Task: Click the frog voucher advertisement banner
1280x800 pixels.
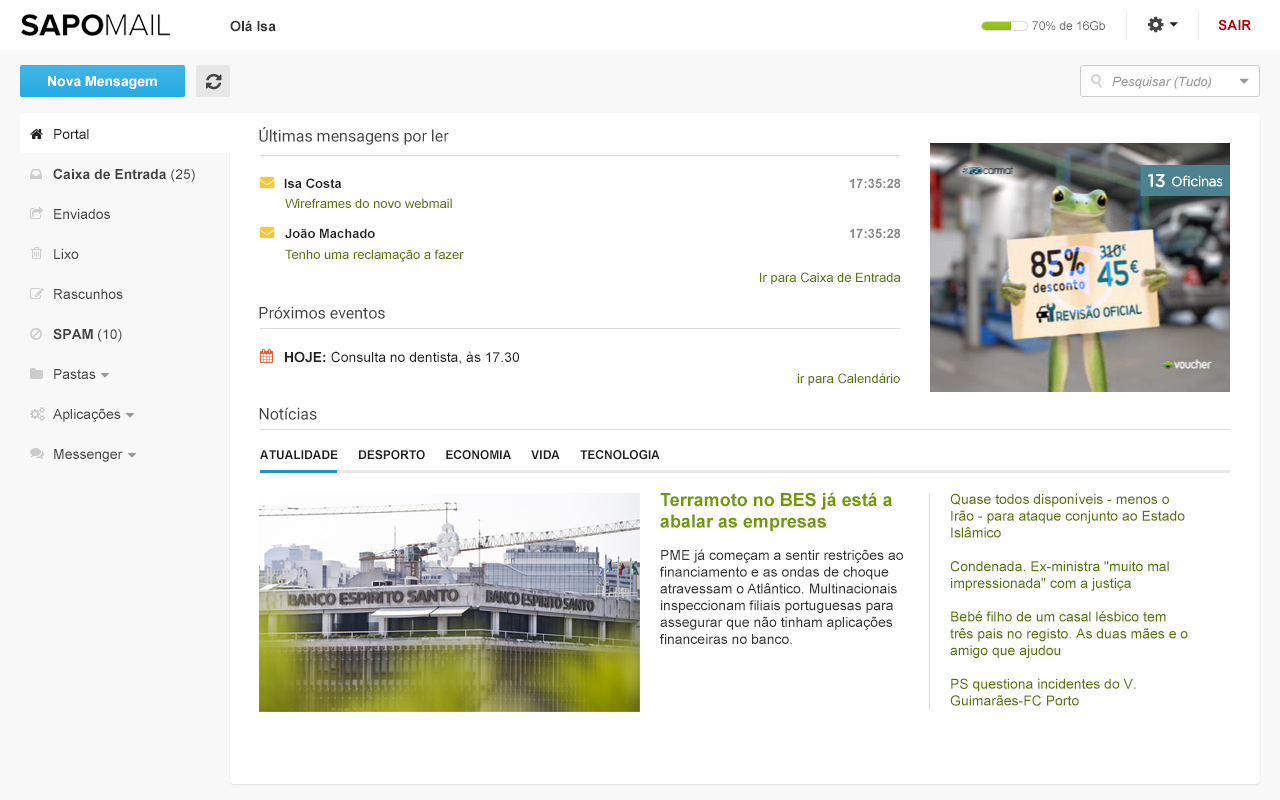Action: coord(1080,267)
